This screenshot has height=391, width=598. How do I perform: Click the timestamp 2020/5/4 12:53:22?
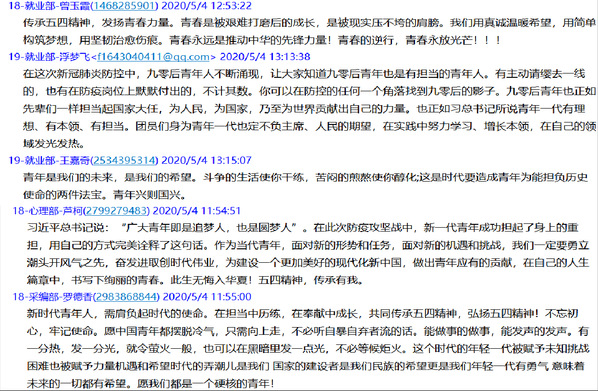pyautogui.click(x=206, y=6)
